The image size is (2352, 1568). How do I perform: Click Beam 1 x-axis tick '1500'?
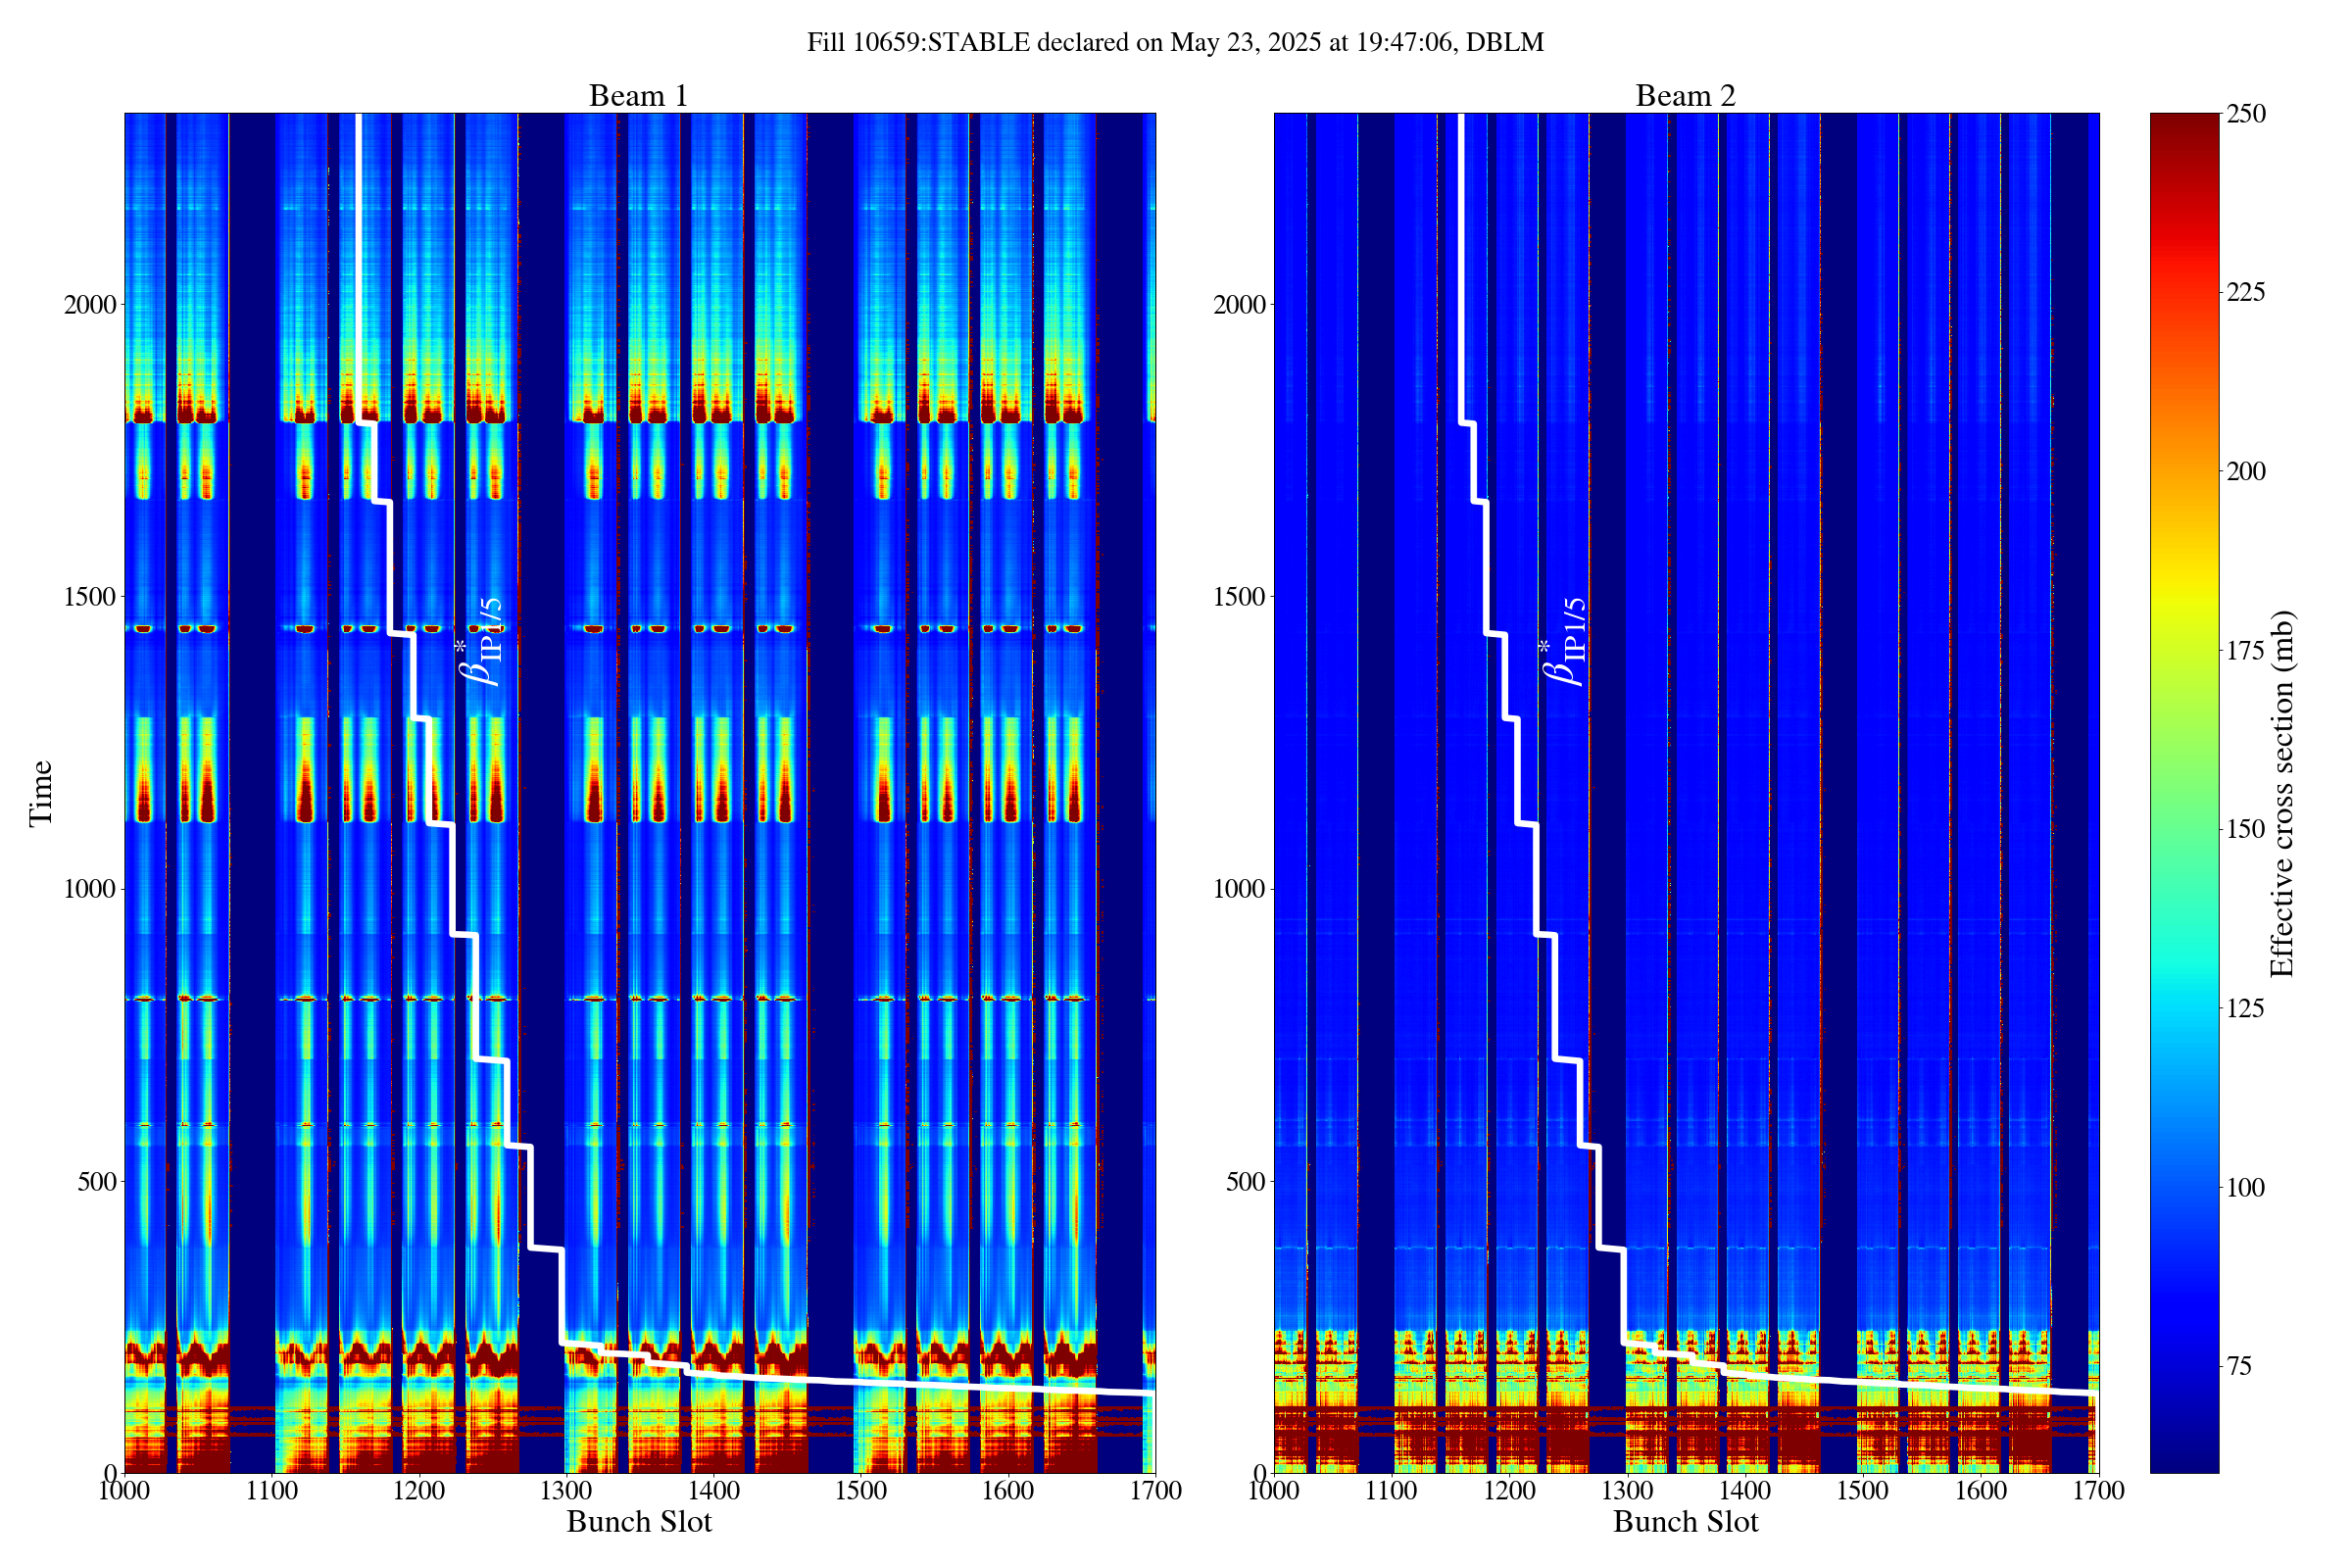861,1491
